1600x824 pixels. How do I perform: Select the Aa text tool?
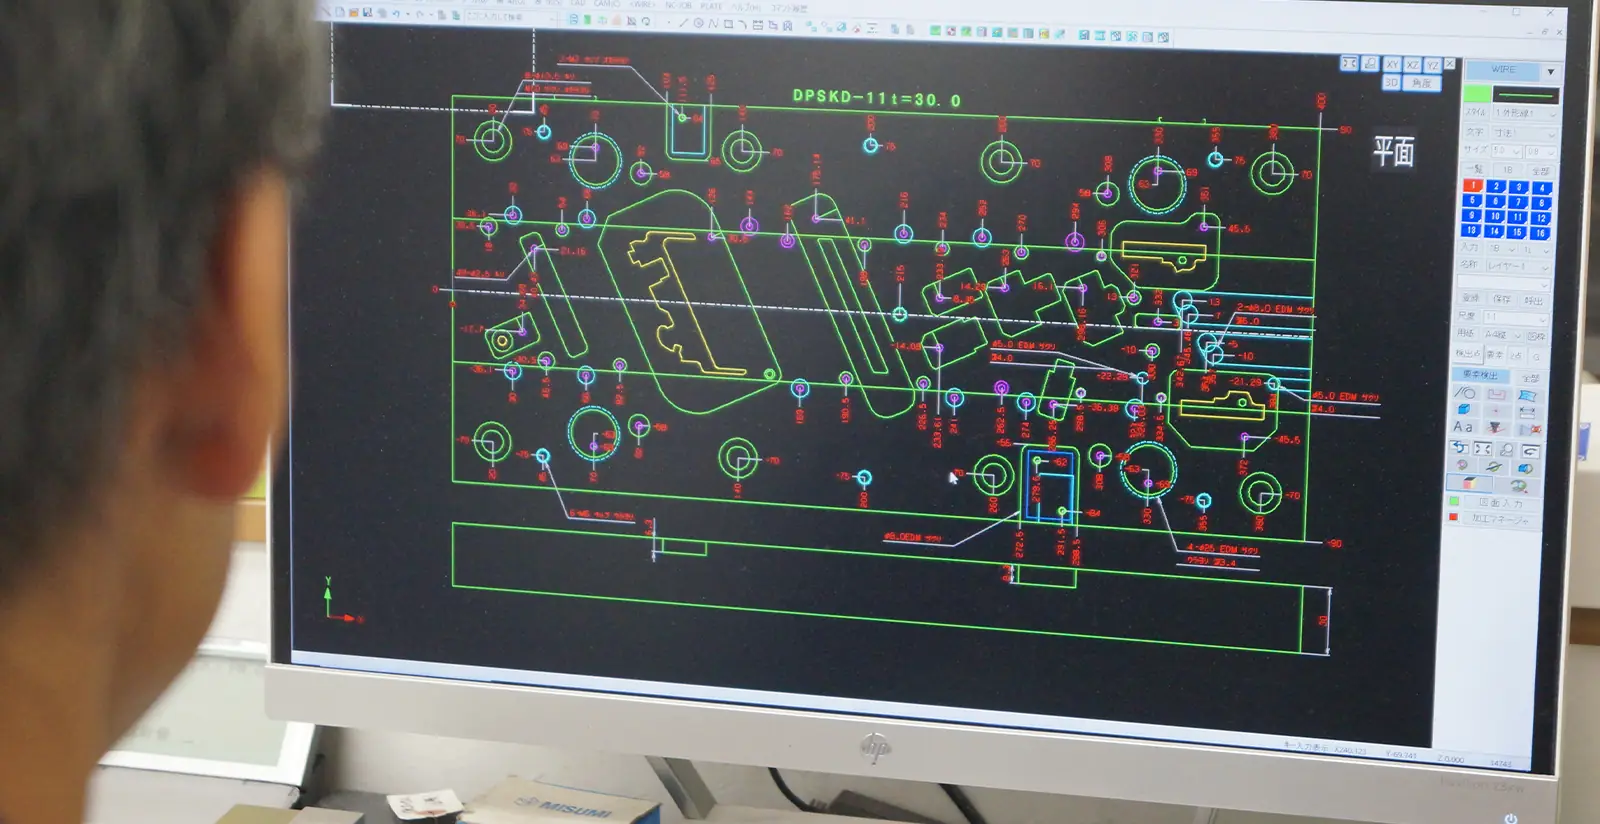pyautogui.click(x=1463, y=427)
